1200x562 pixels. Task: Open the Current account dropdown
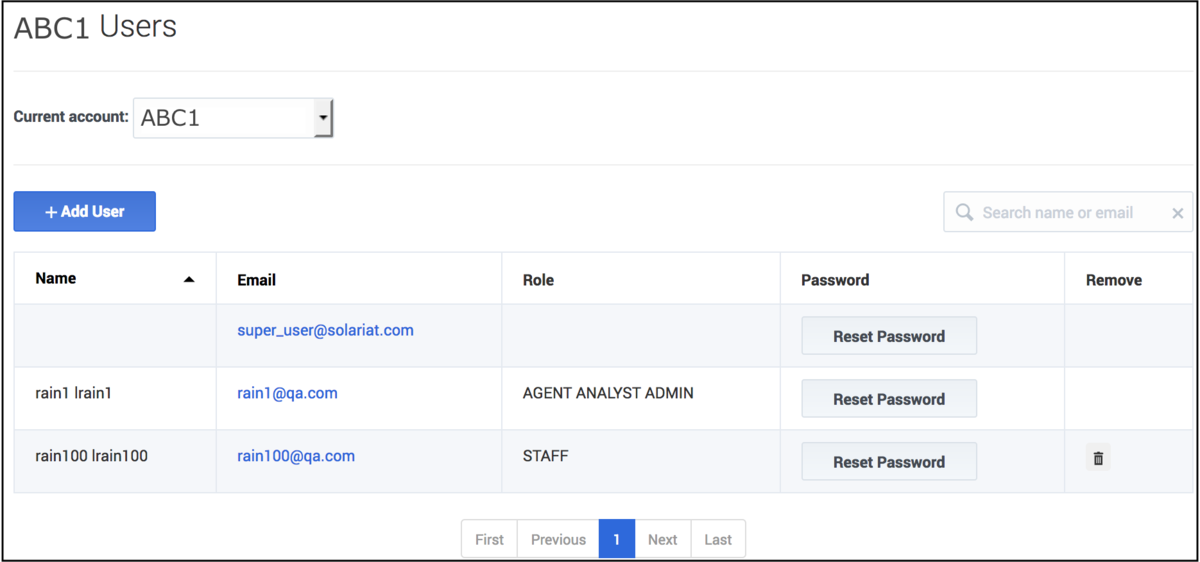point(233,117)
